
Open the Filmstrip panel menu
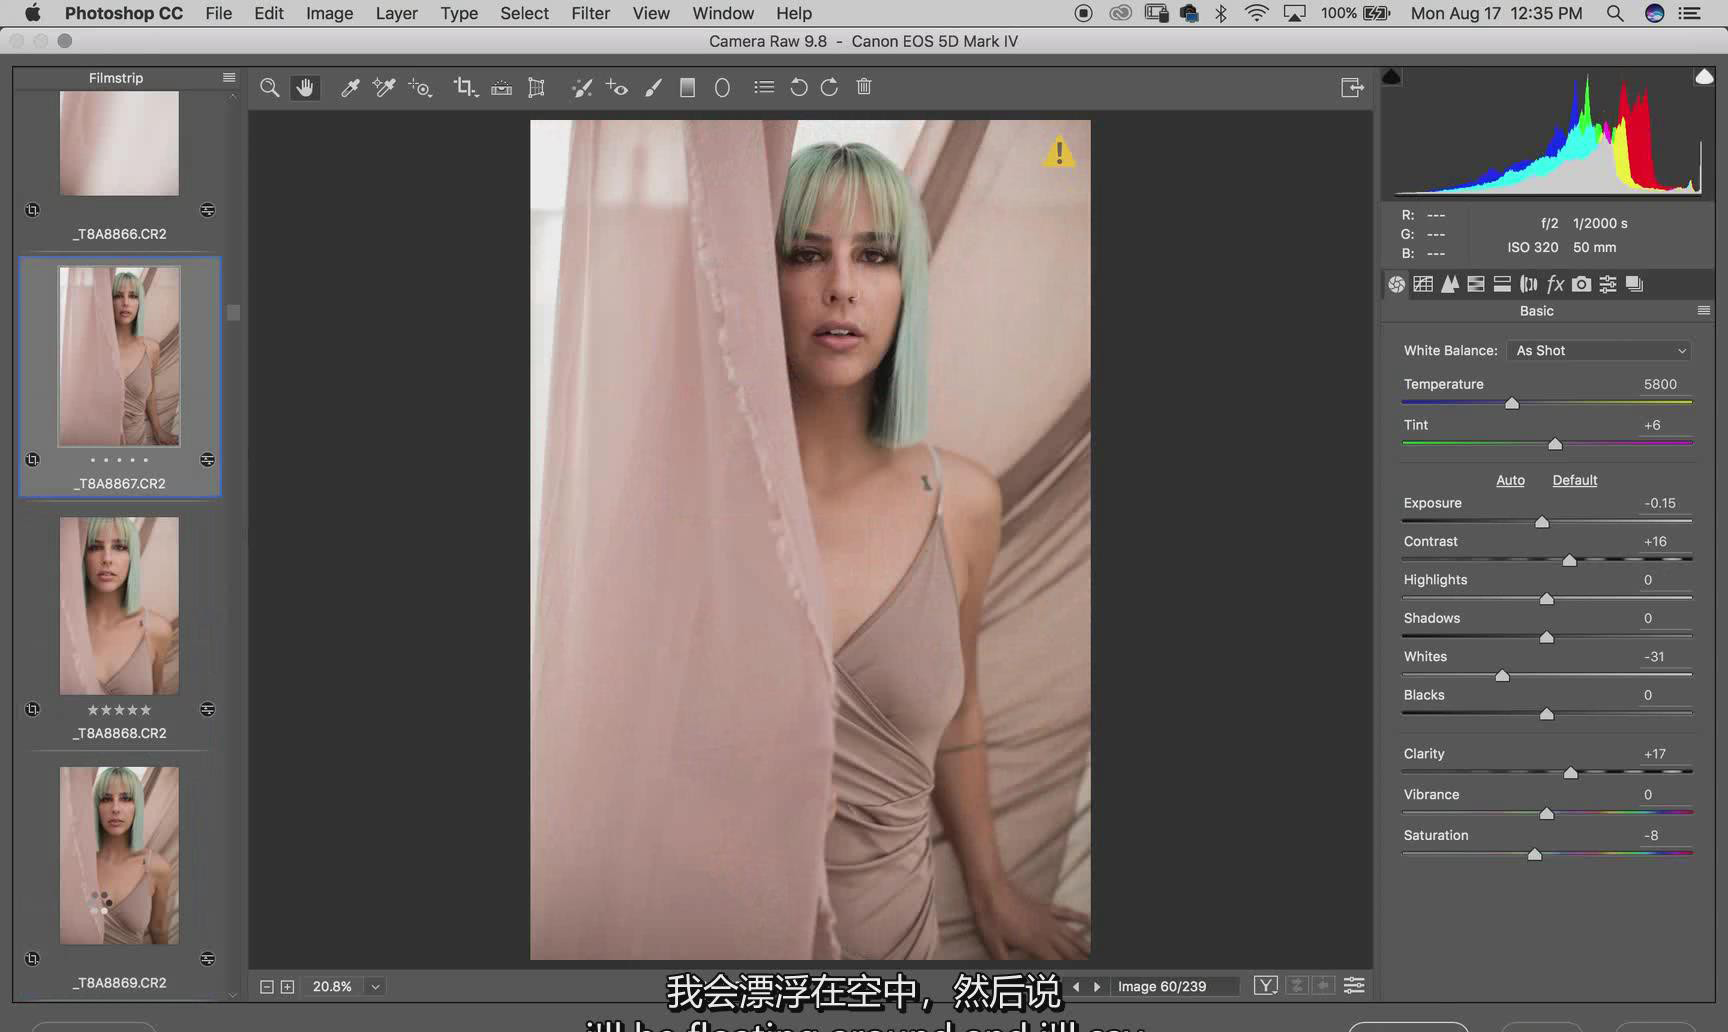pos(229,78)
